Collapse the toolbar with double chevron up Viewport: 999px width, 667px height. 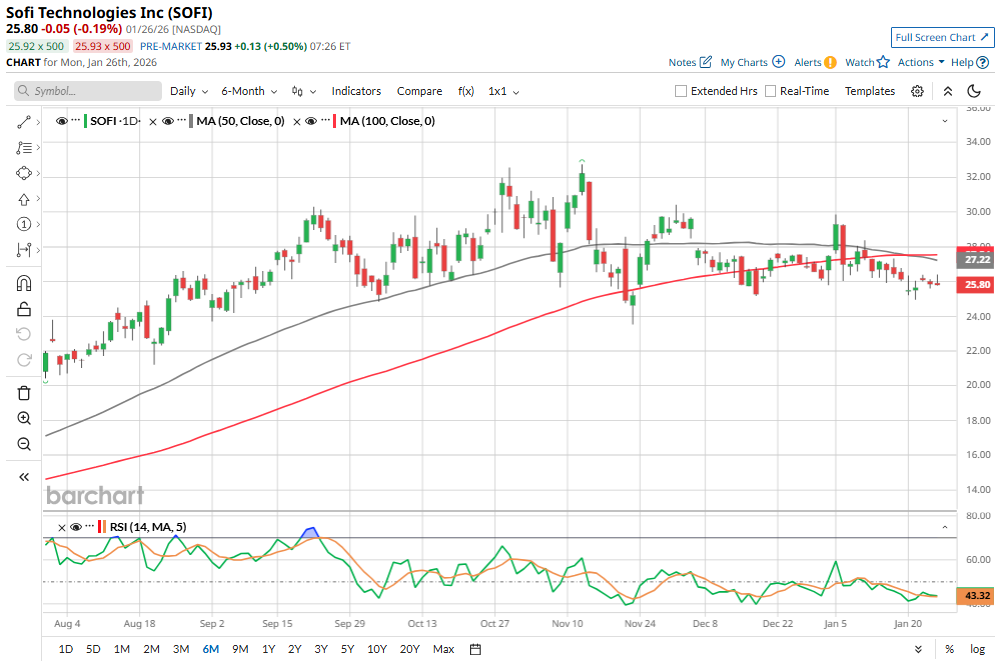pos(947,91)
